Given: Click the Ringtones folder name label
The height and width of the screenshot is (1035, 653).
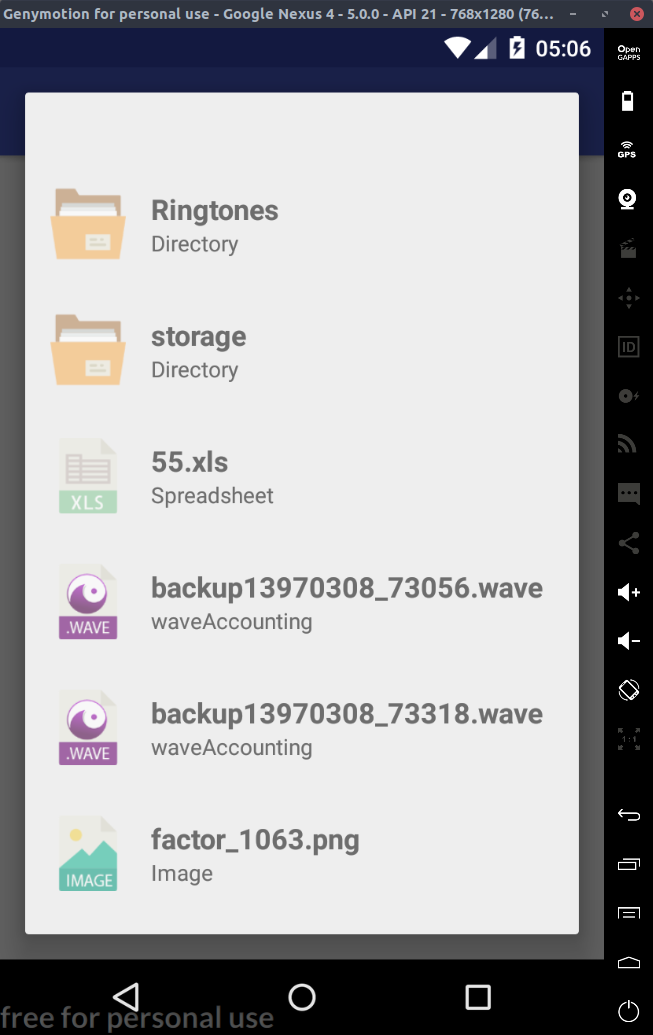Looking at the screenshot, I should (215, 211).
